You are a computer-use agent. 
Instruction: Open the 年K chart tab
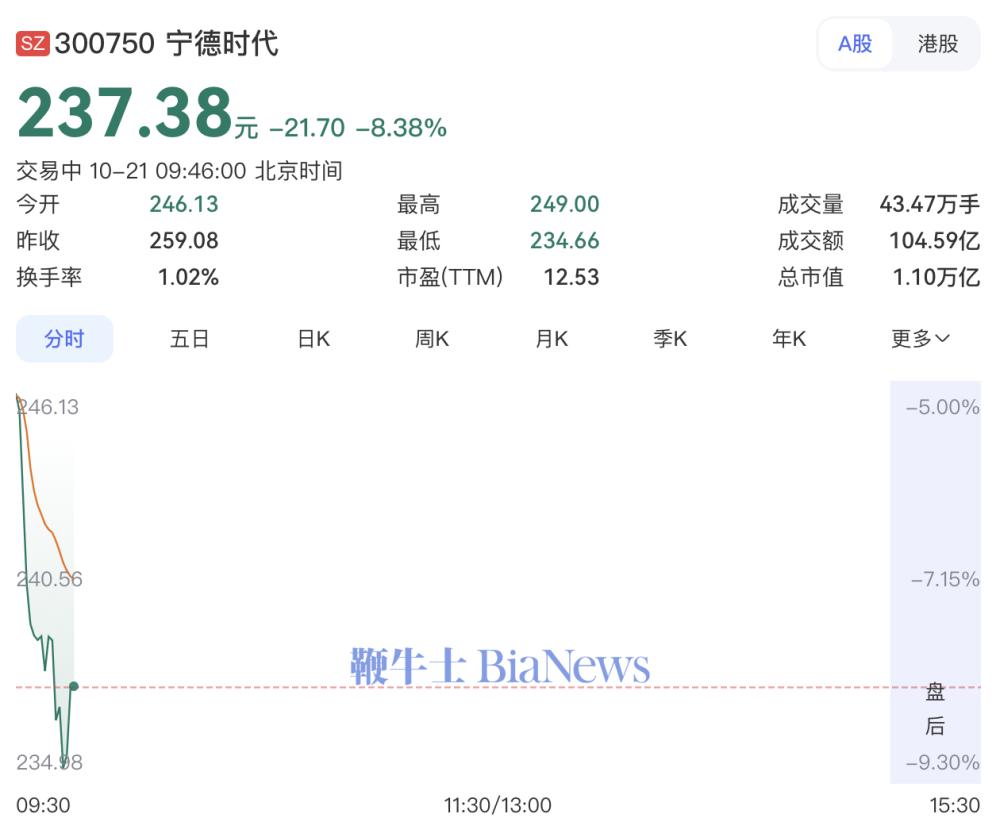click(789, 338)
